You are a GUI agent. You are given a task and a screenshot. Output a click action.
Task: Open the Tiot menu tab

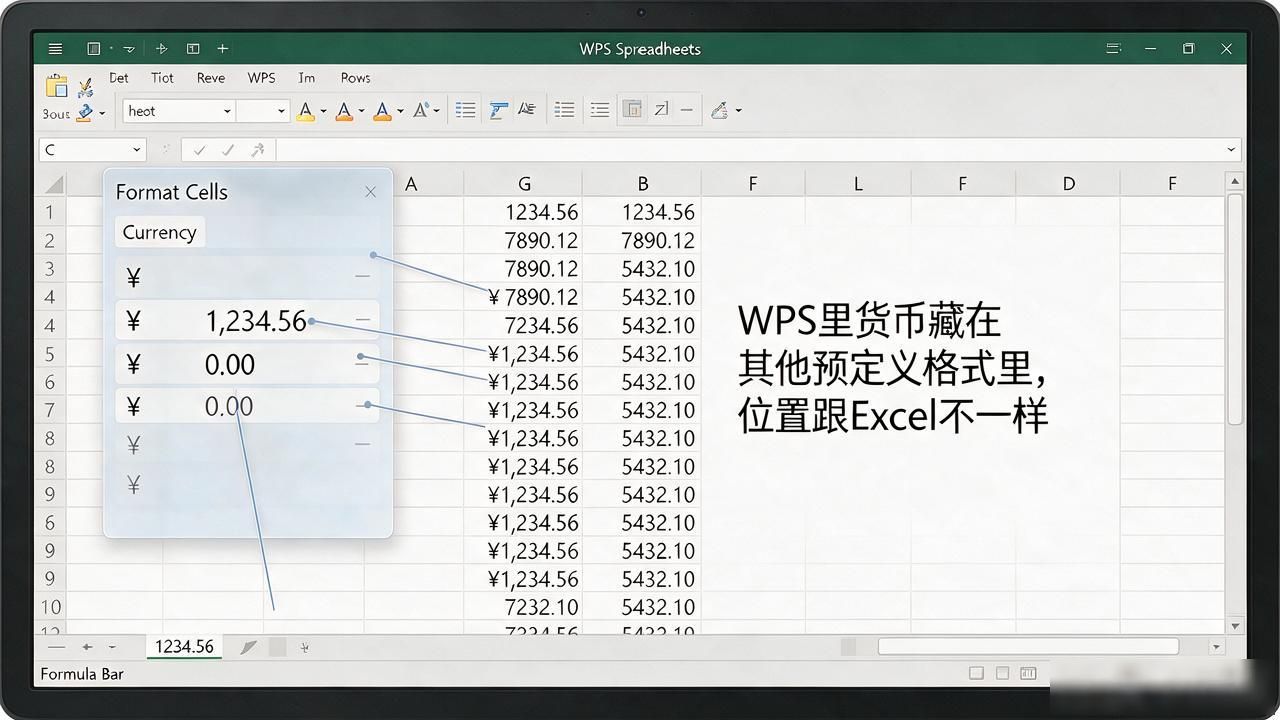point(162,77)
